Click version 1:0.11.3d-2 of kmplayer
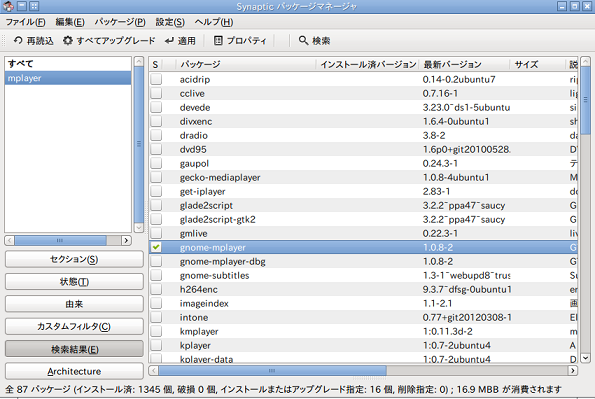595x399 pixels. [447, 331]
